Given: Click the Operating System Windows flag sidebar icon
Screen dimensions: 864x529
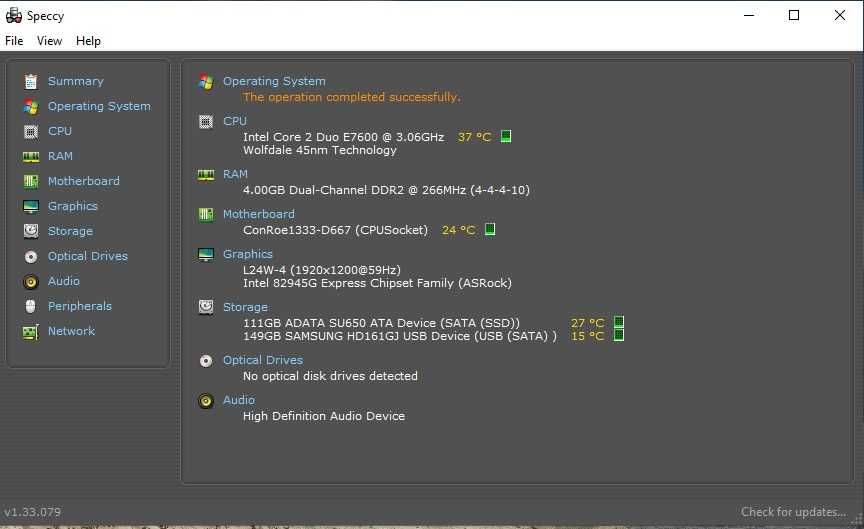Looking at the screenshot, I should (x=31, y=106).
